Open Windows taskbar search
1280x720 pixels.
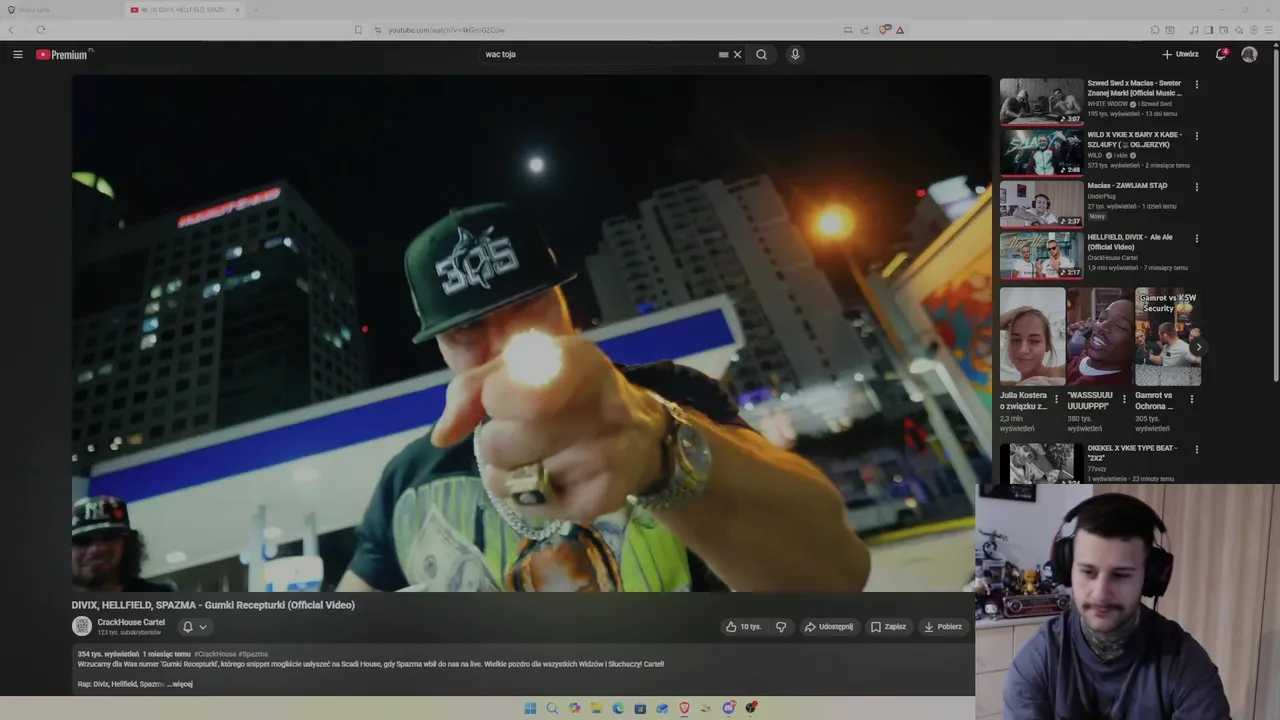[552, 708]
